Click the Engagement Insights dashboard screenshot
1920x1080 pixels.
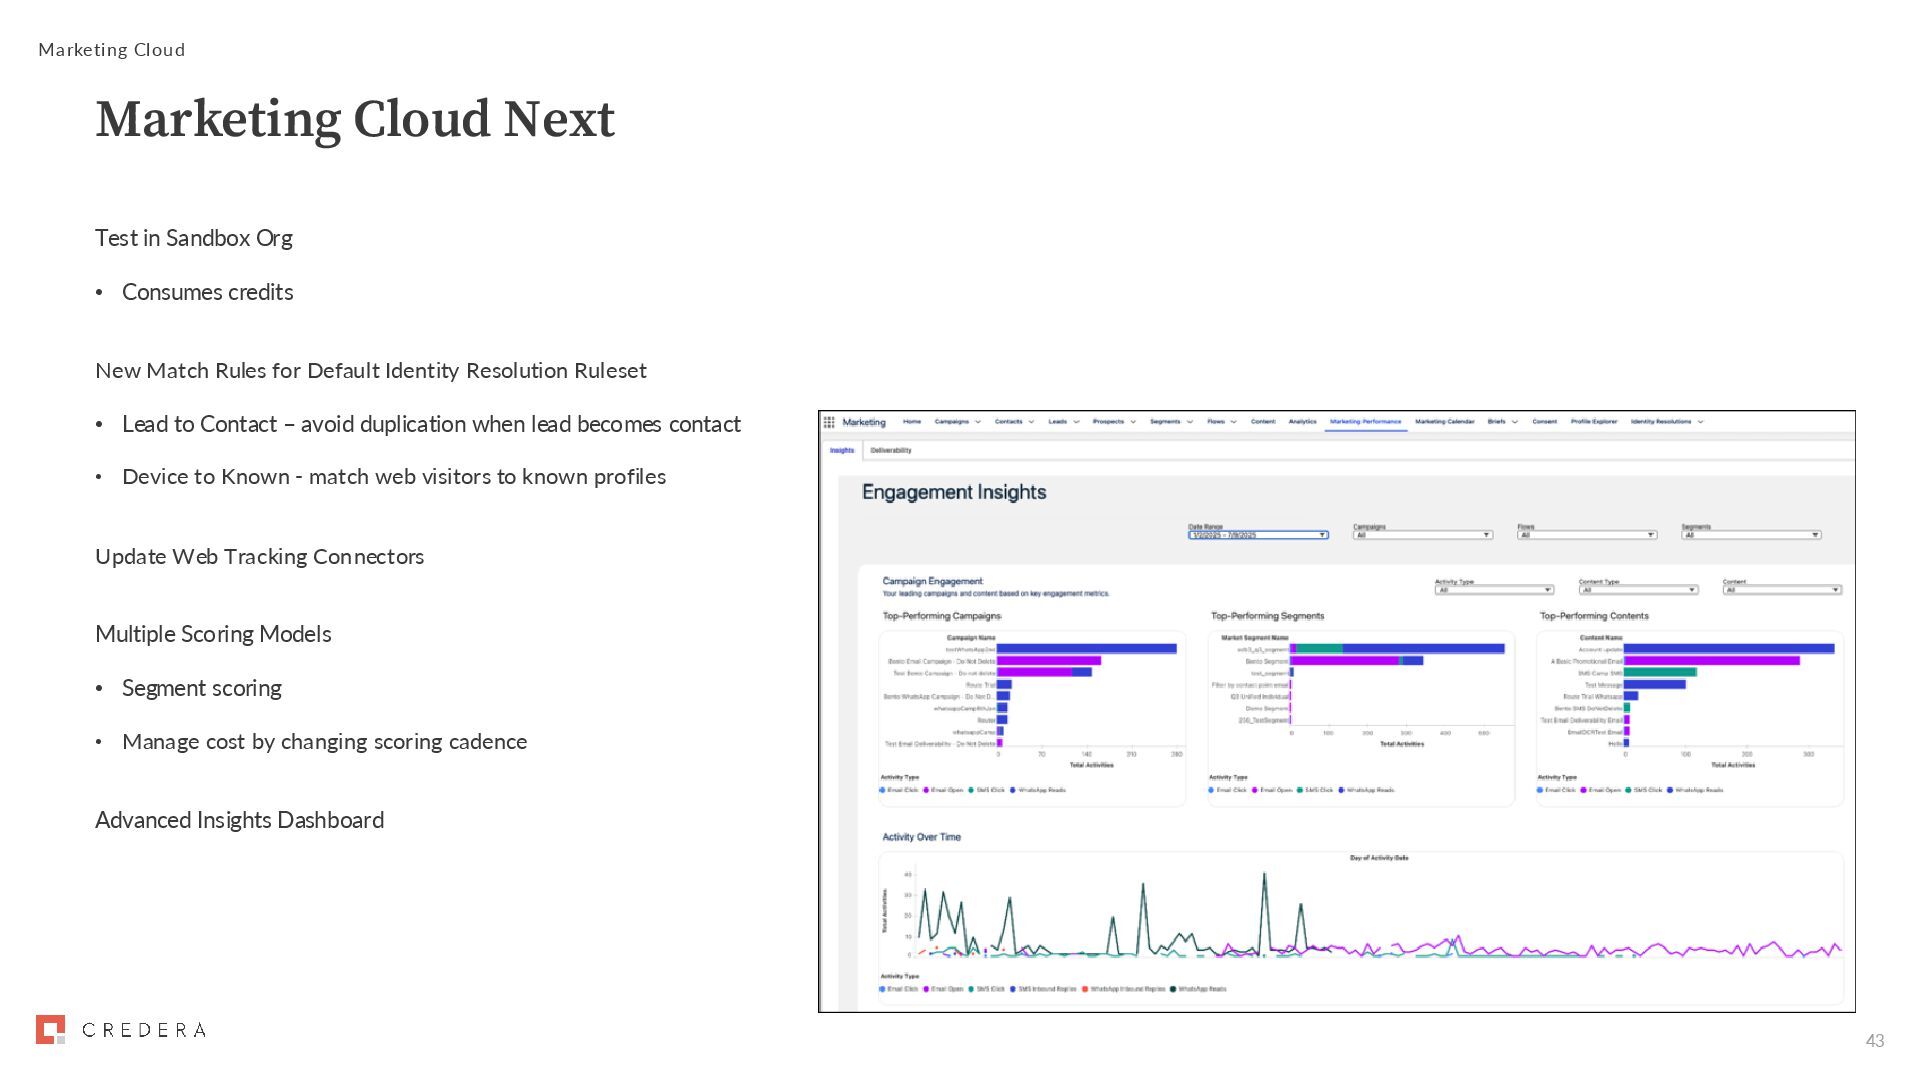click(x=1336, y=711)
